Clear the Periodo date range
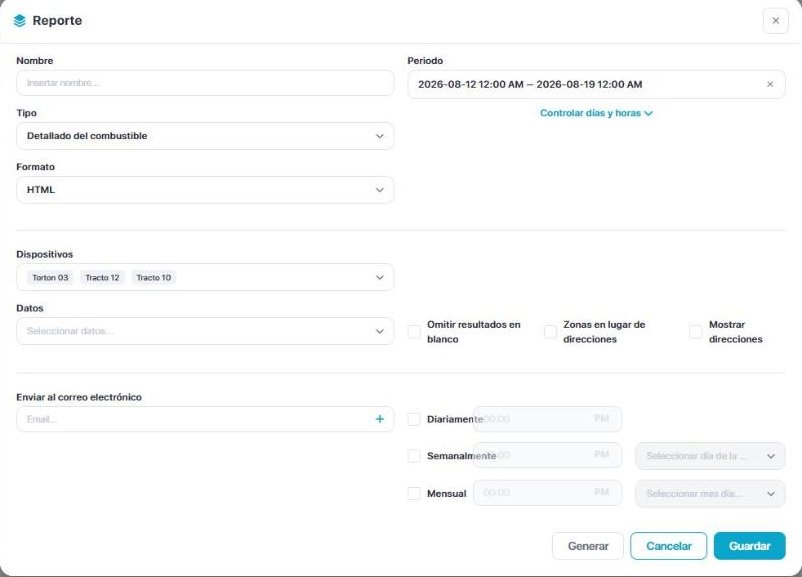 coord(770,84)
